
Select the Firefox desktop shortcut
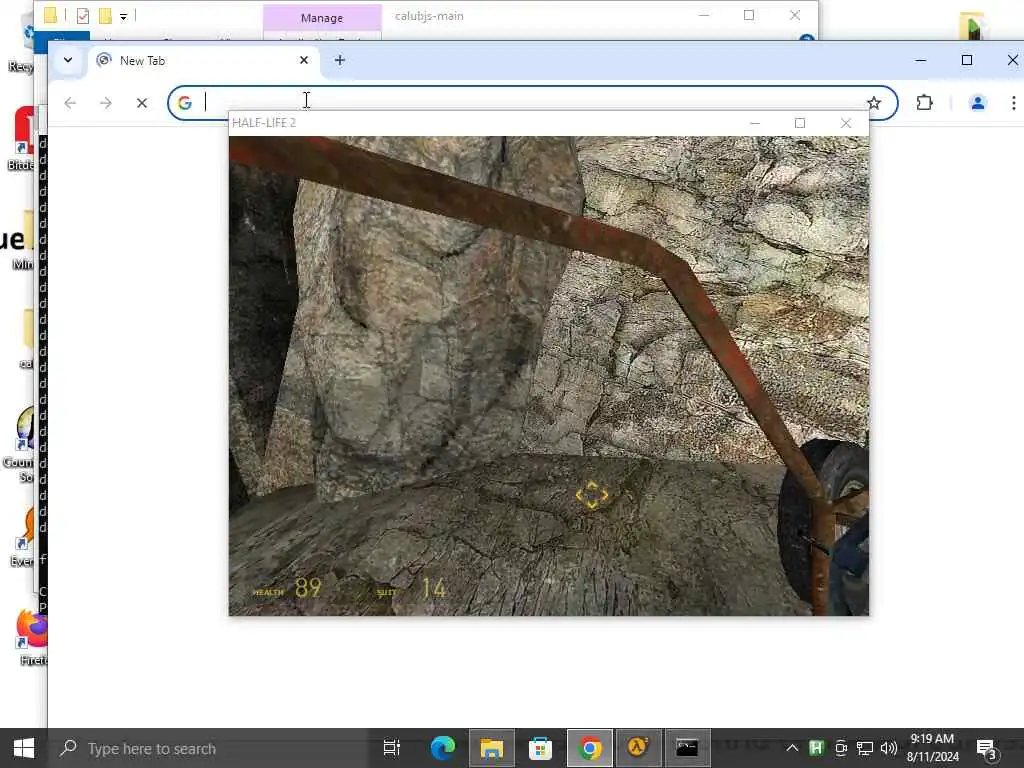point(31,637)
